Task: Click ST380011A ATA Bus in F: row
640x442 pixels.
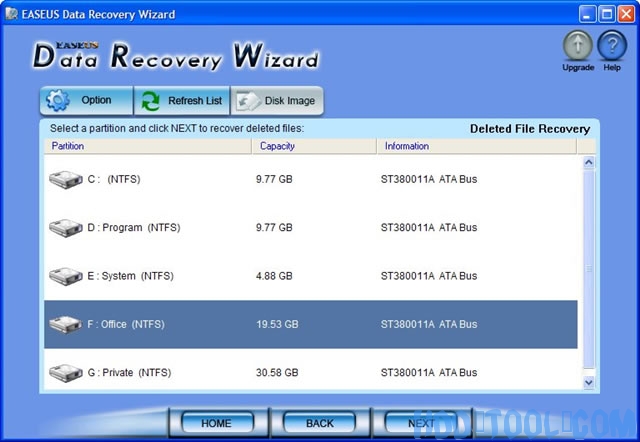Action: [429, 324]
